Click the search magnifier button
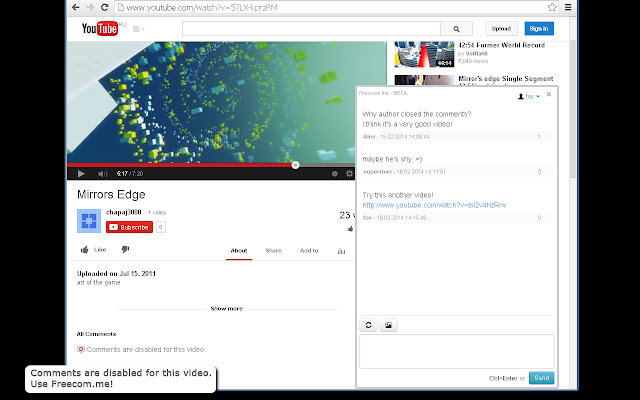This screenshot has height=400, width=640. (456, 29)
